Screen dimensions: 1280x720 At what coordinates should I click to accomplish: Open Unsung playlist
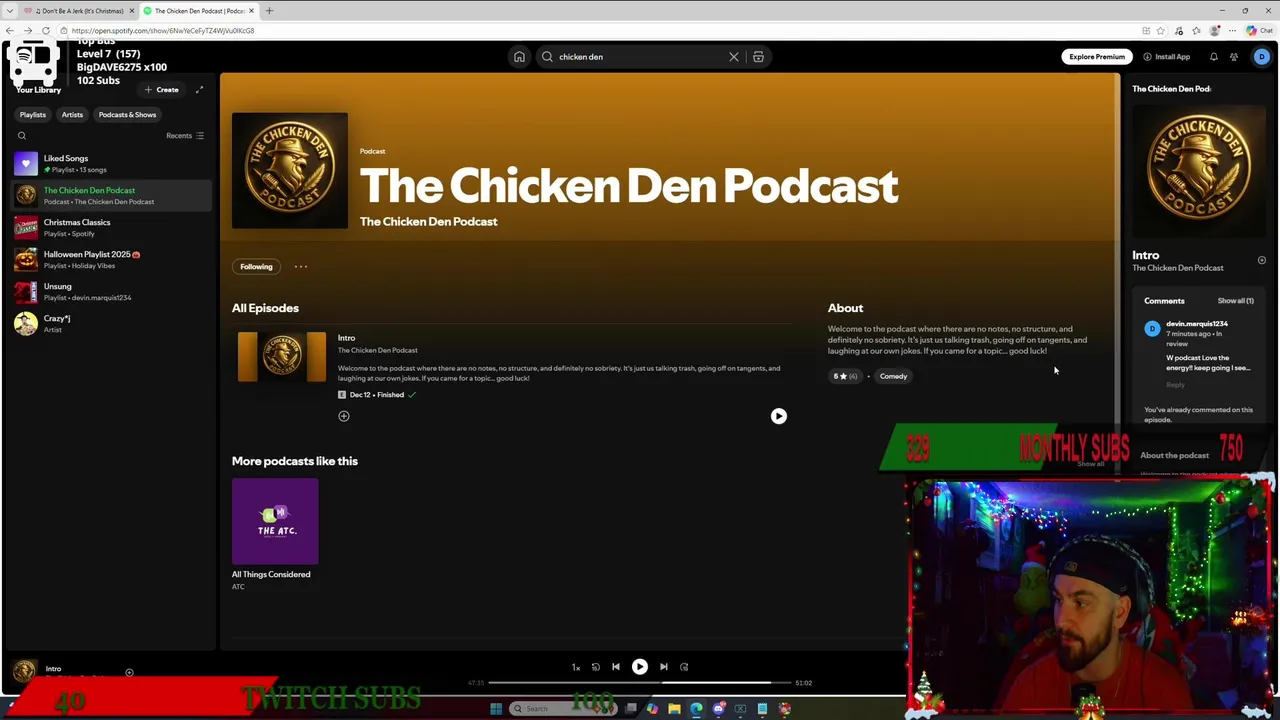point(112,292)
